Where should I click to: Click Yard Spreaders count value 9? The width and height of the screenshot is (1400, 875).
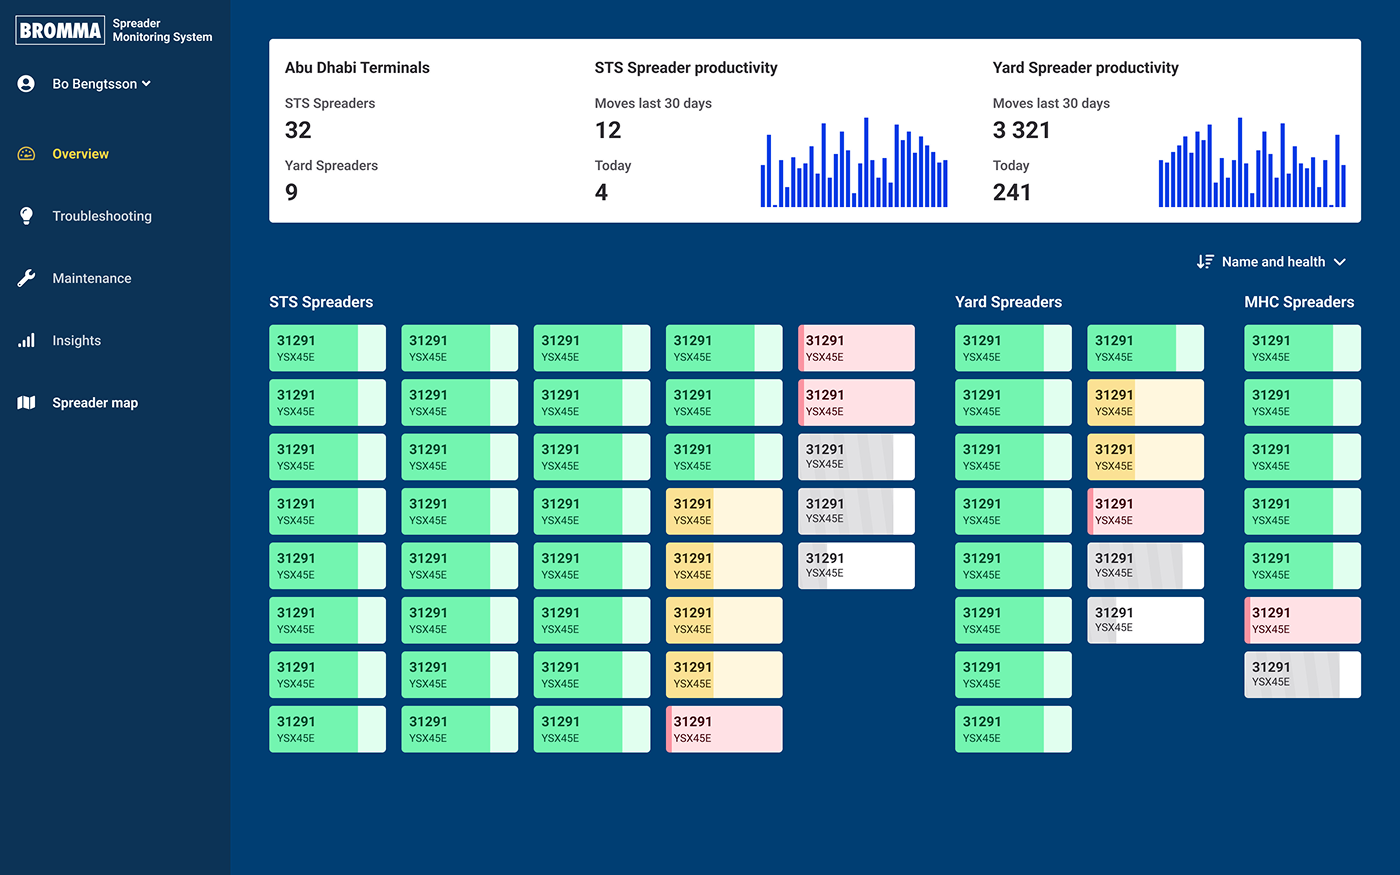point(291,192)
